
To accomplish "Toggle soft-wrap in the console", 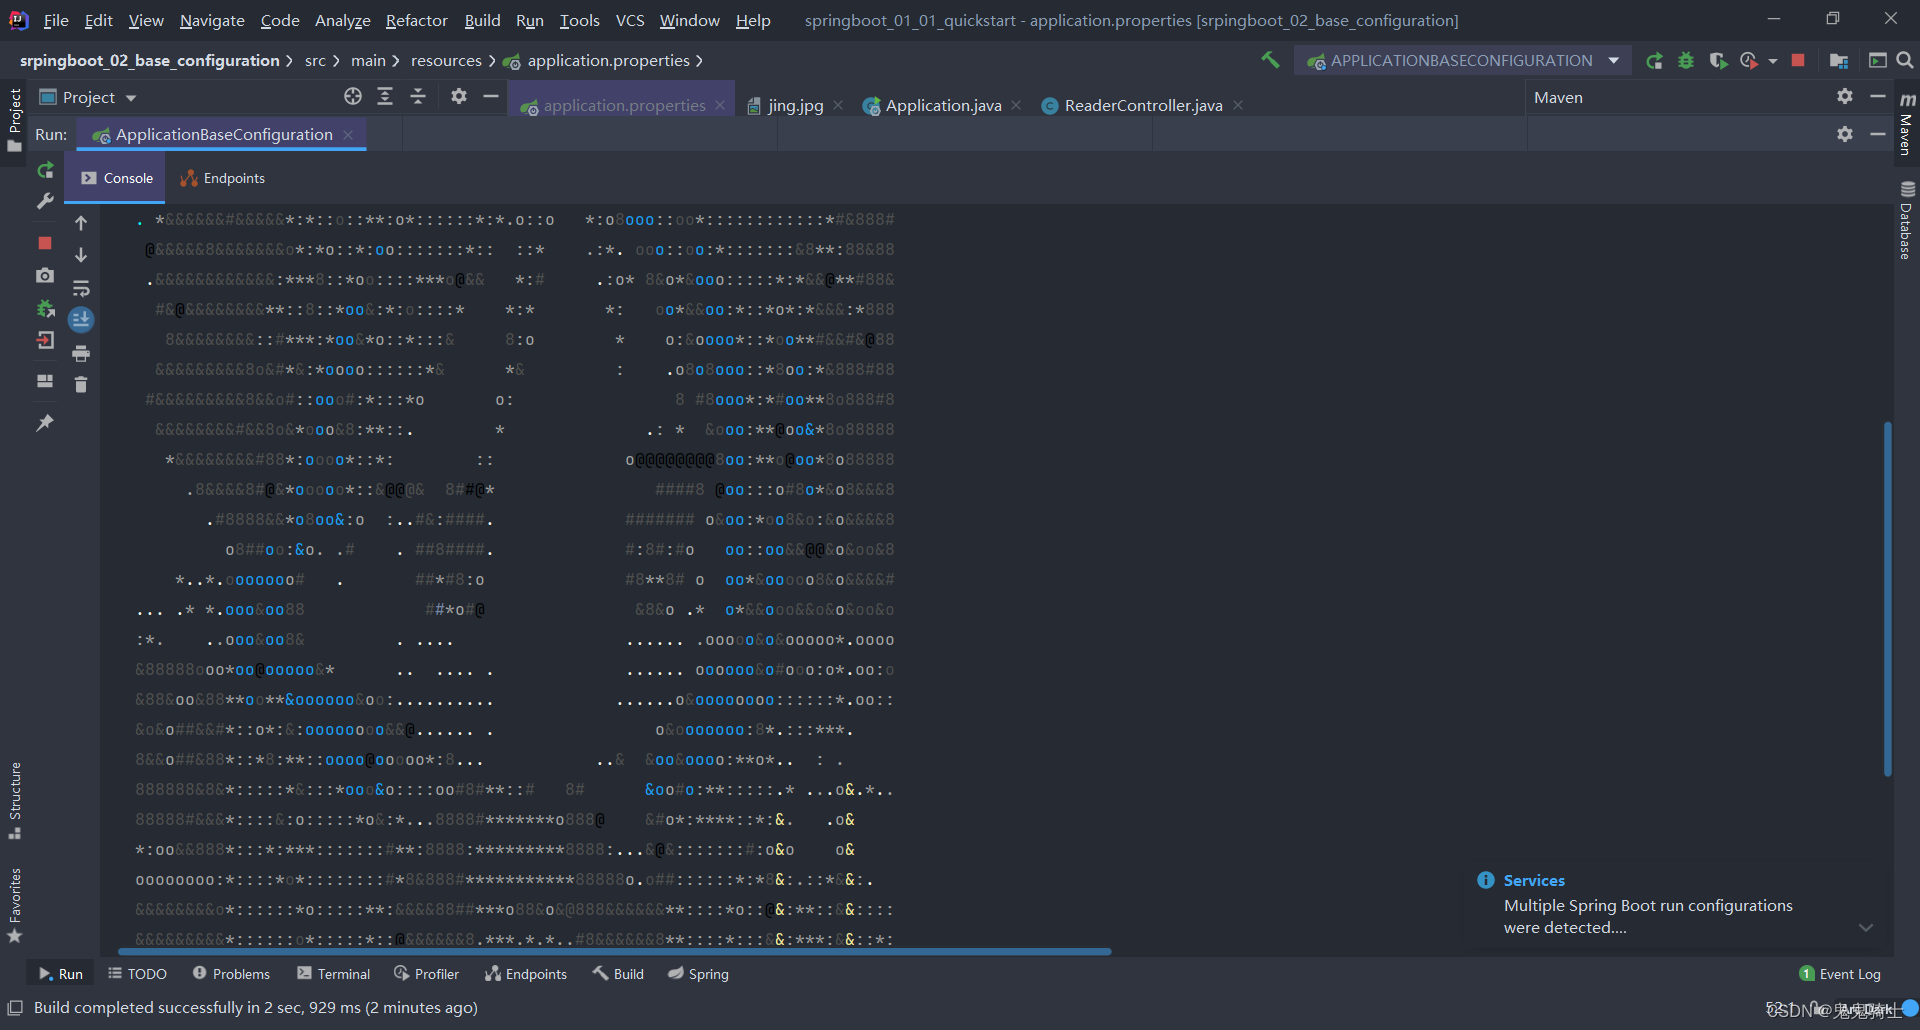I will [x=81, y=288].
